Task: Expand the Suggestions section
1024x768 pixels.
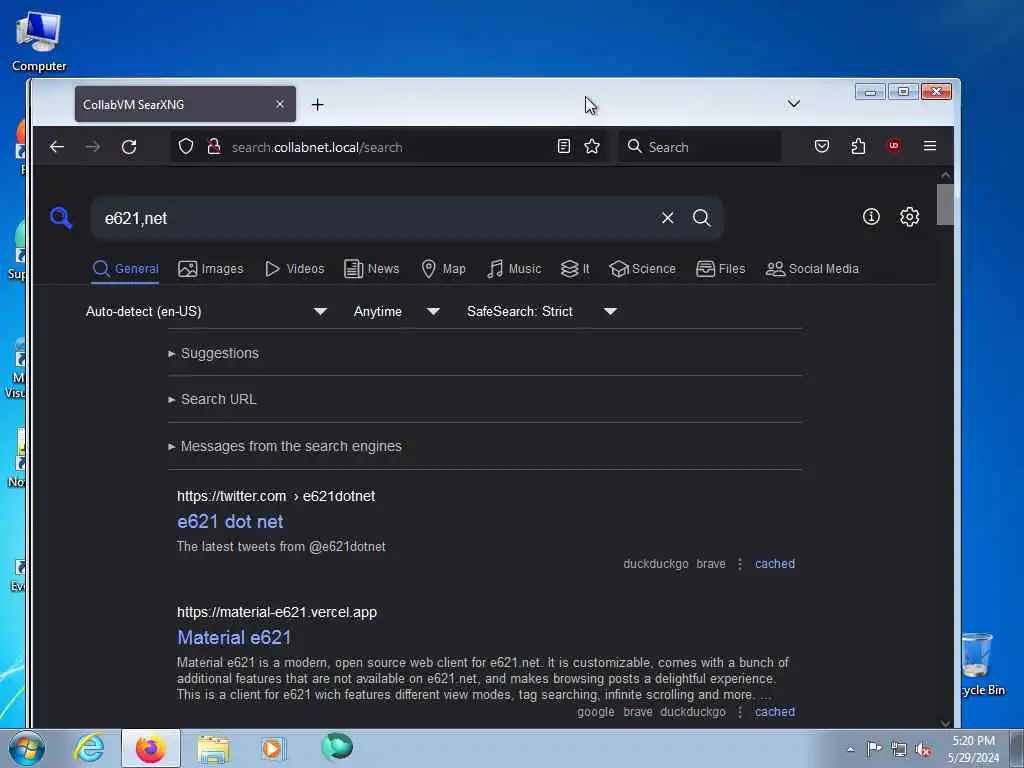Action: [x=214, y=353]
